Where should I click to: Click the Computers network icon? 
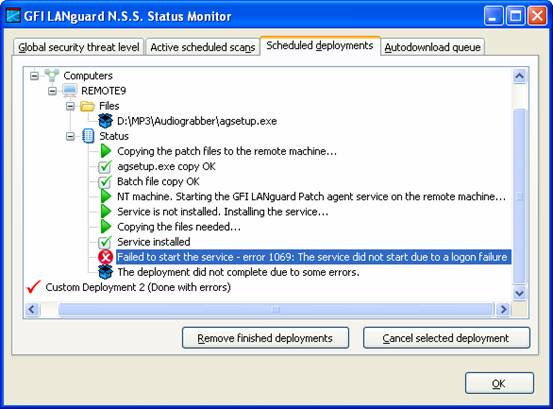tap(51, 75)
